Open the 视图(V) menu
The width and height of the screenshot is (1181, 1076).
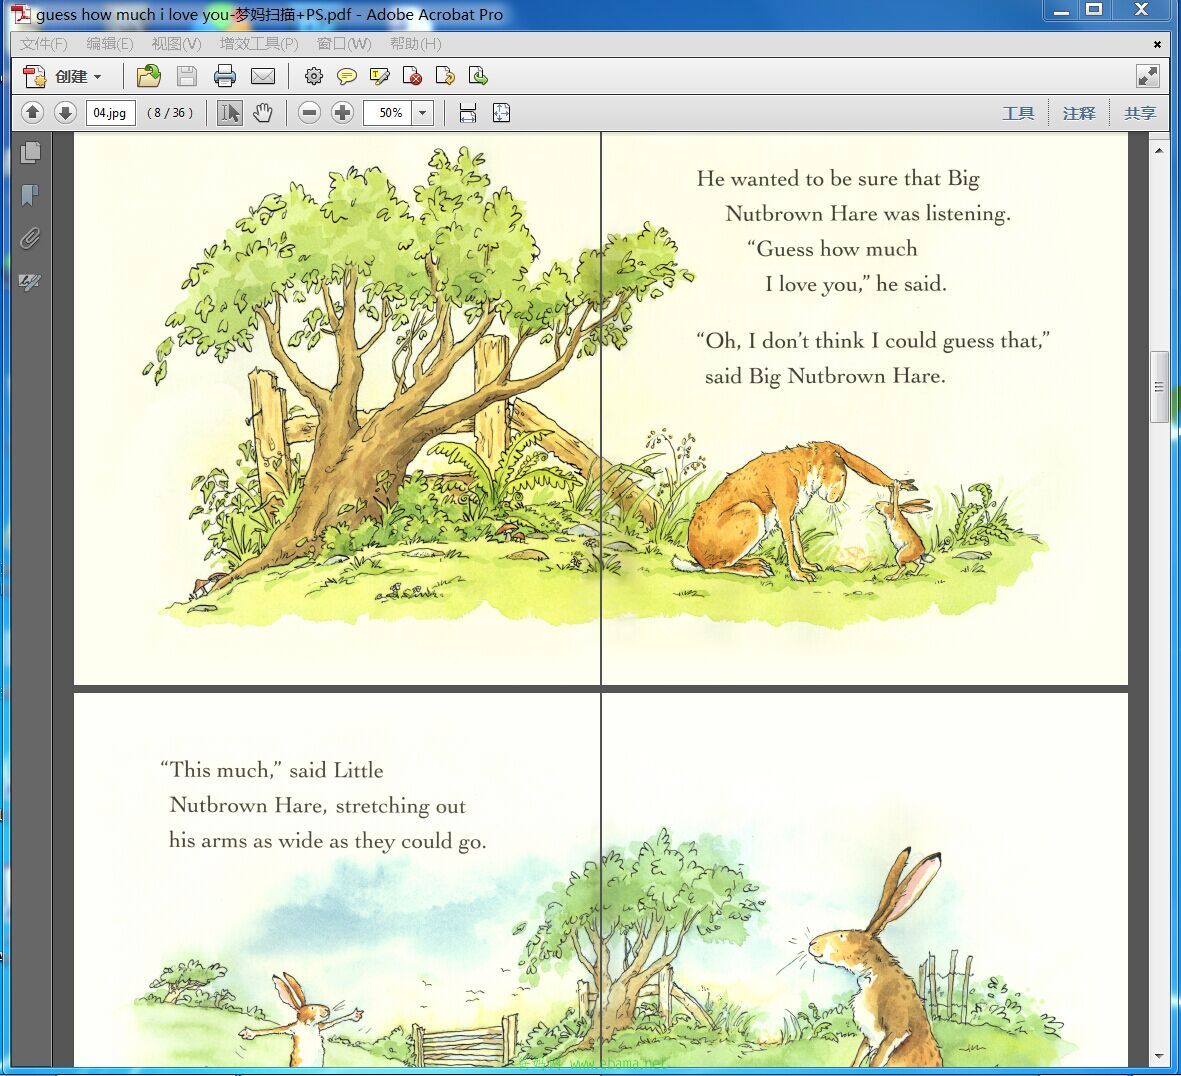(x=176, y=44)
